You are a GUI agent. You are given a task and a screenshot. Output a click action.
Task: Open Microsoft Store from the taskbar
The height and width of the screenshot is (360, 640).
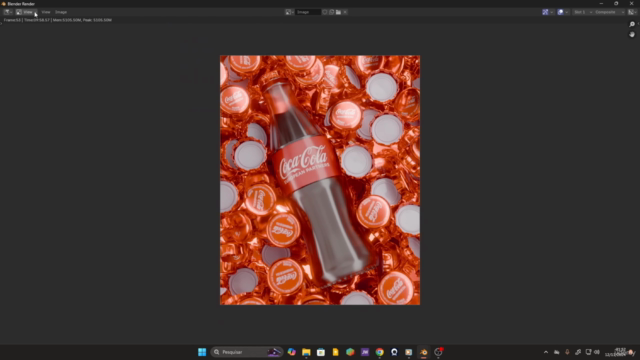(x=321, y=352)
